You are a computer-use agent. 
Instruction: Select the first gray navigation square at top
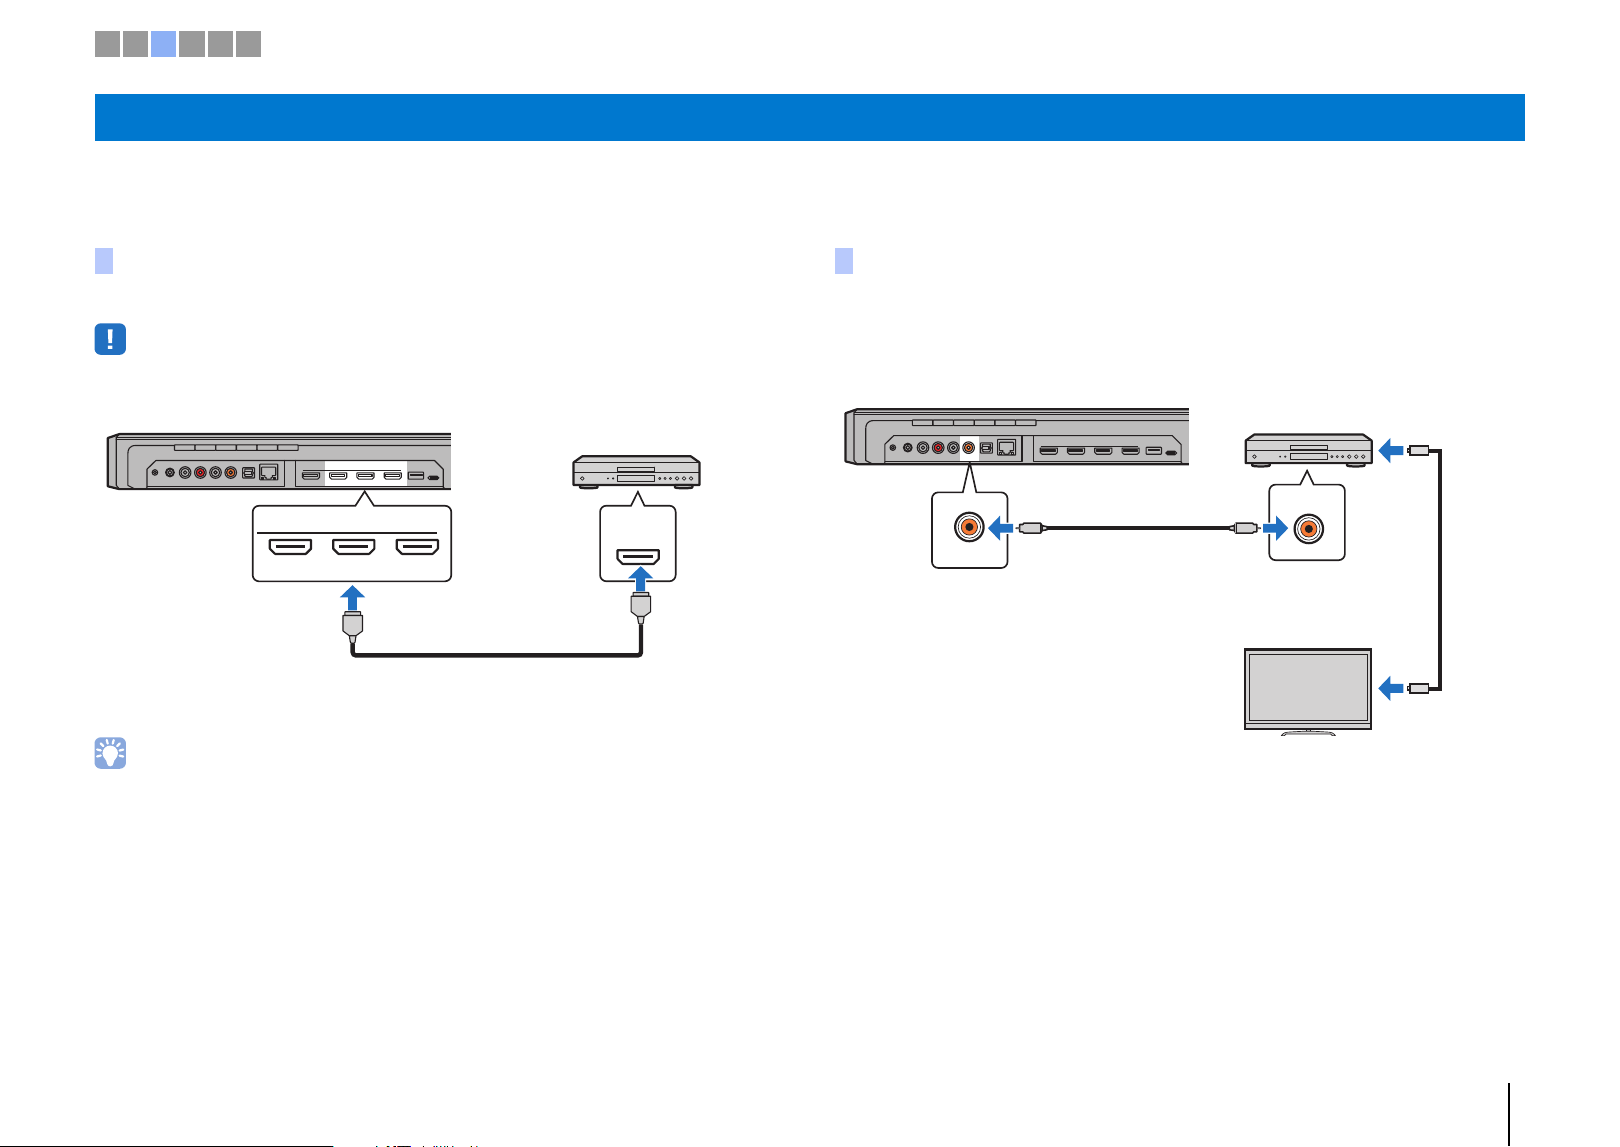click(107, 43)
